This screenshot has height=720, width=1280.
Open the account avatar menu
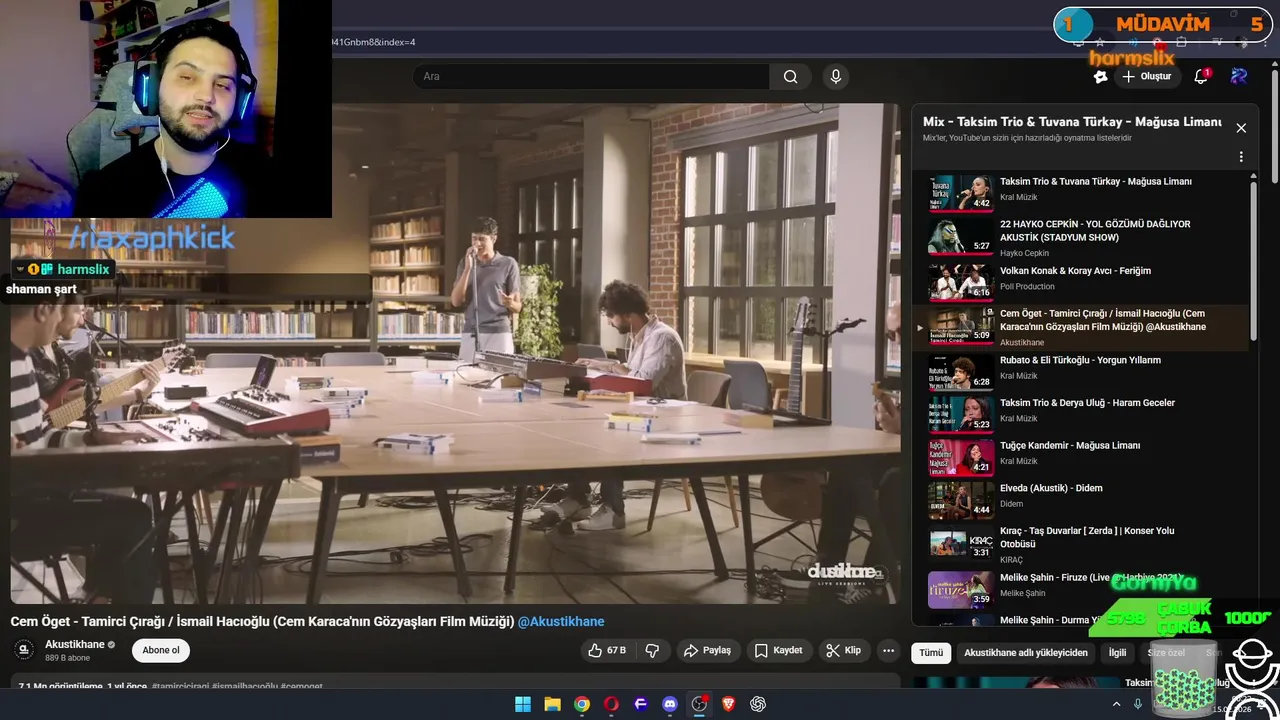click(1239, 76)
